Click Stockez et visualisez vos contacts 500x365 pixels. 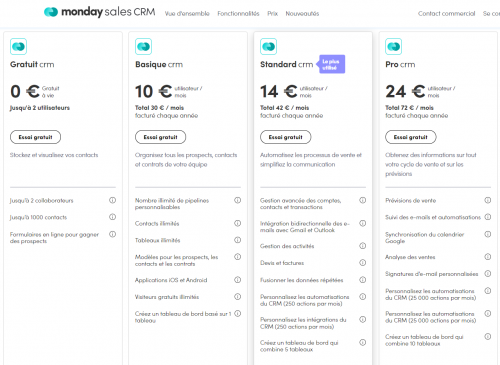point(54,155)
